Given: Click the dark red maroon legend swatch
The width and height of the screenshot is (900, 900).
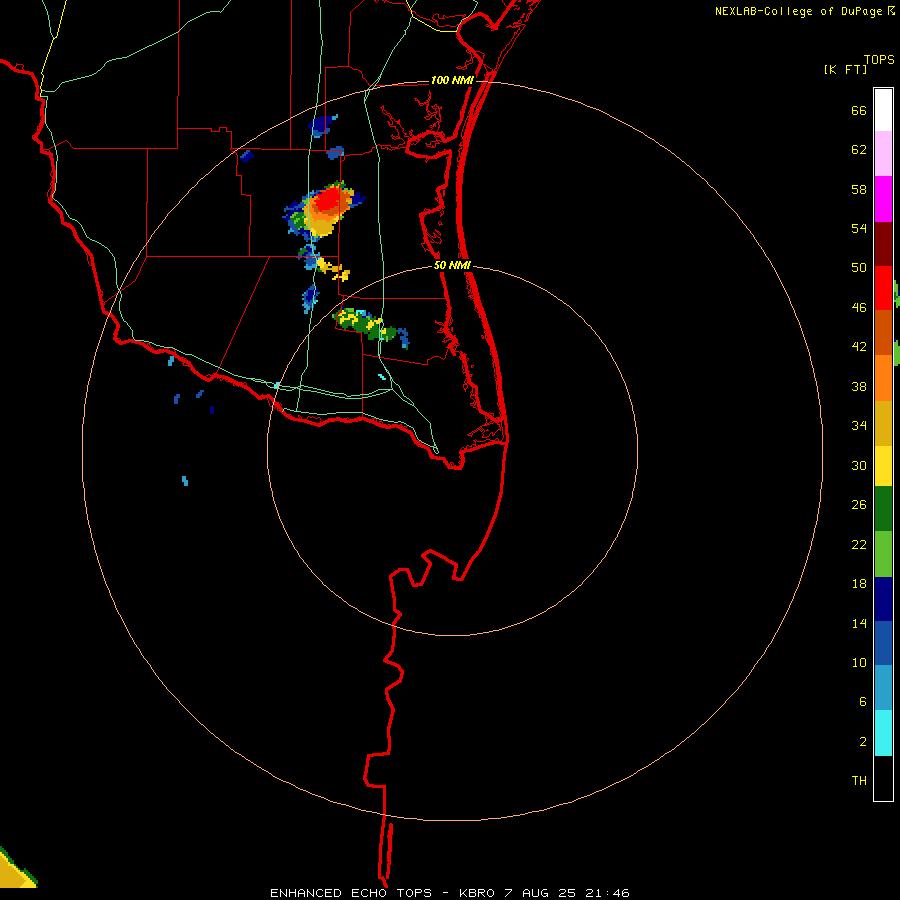Looking at the screenshot, I should tap(883, 243).
